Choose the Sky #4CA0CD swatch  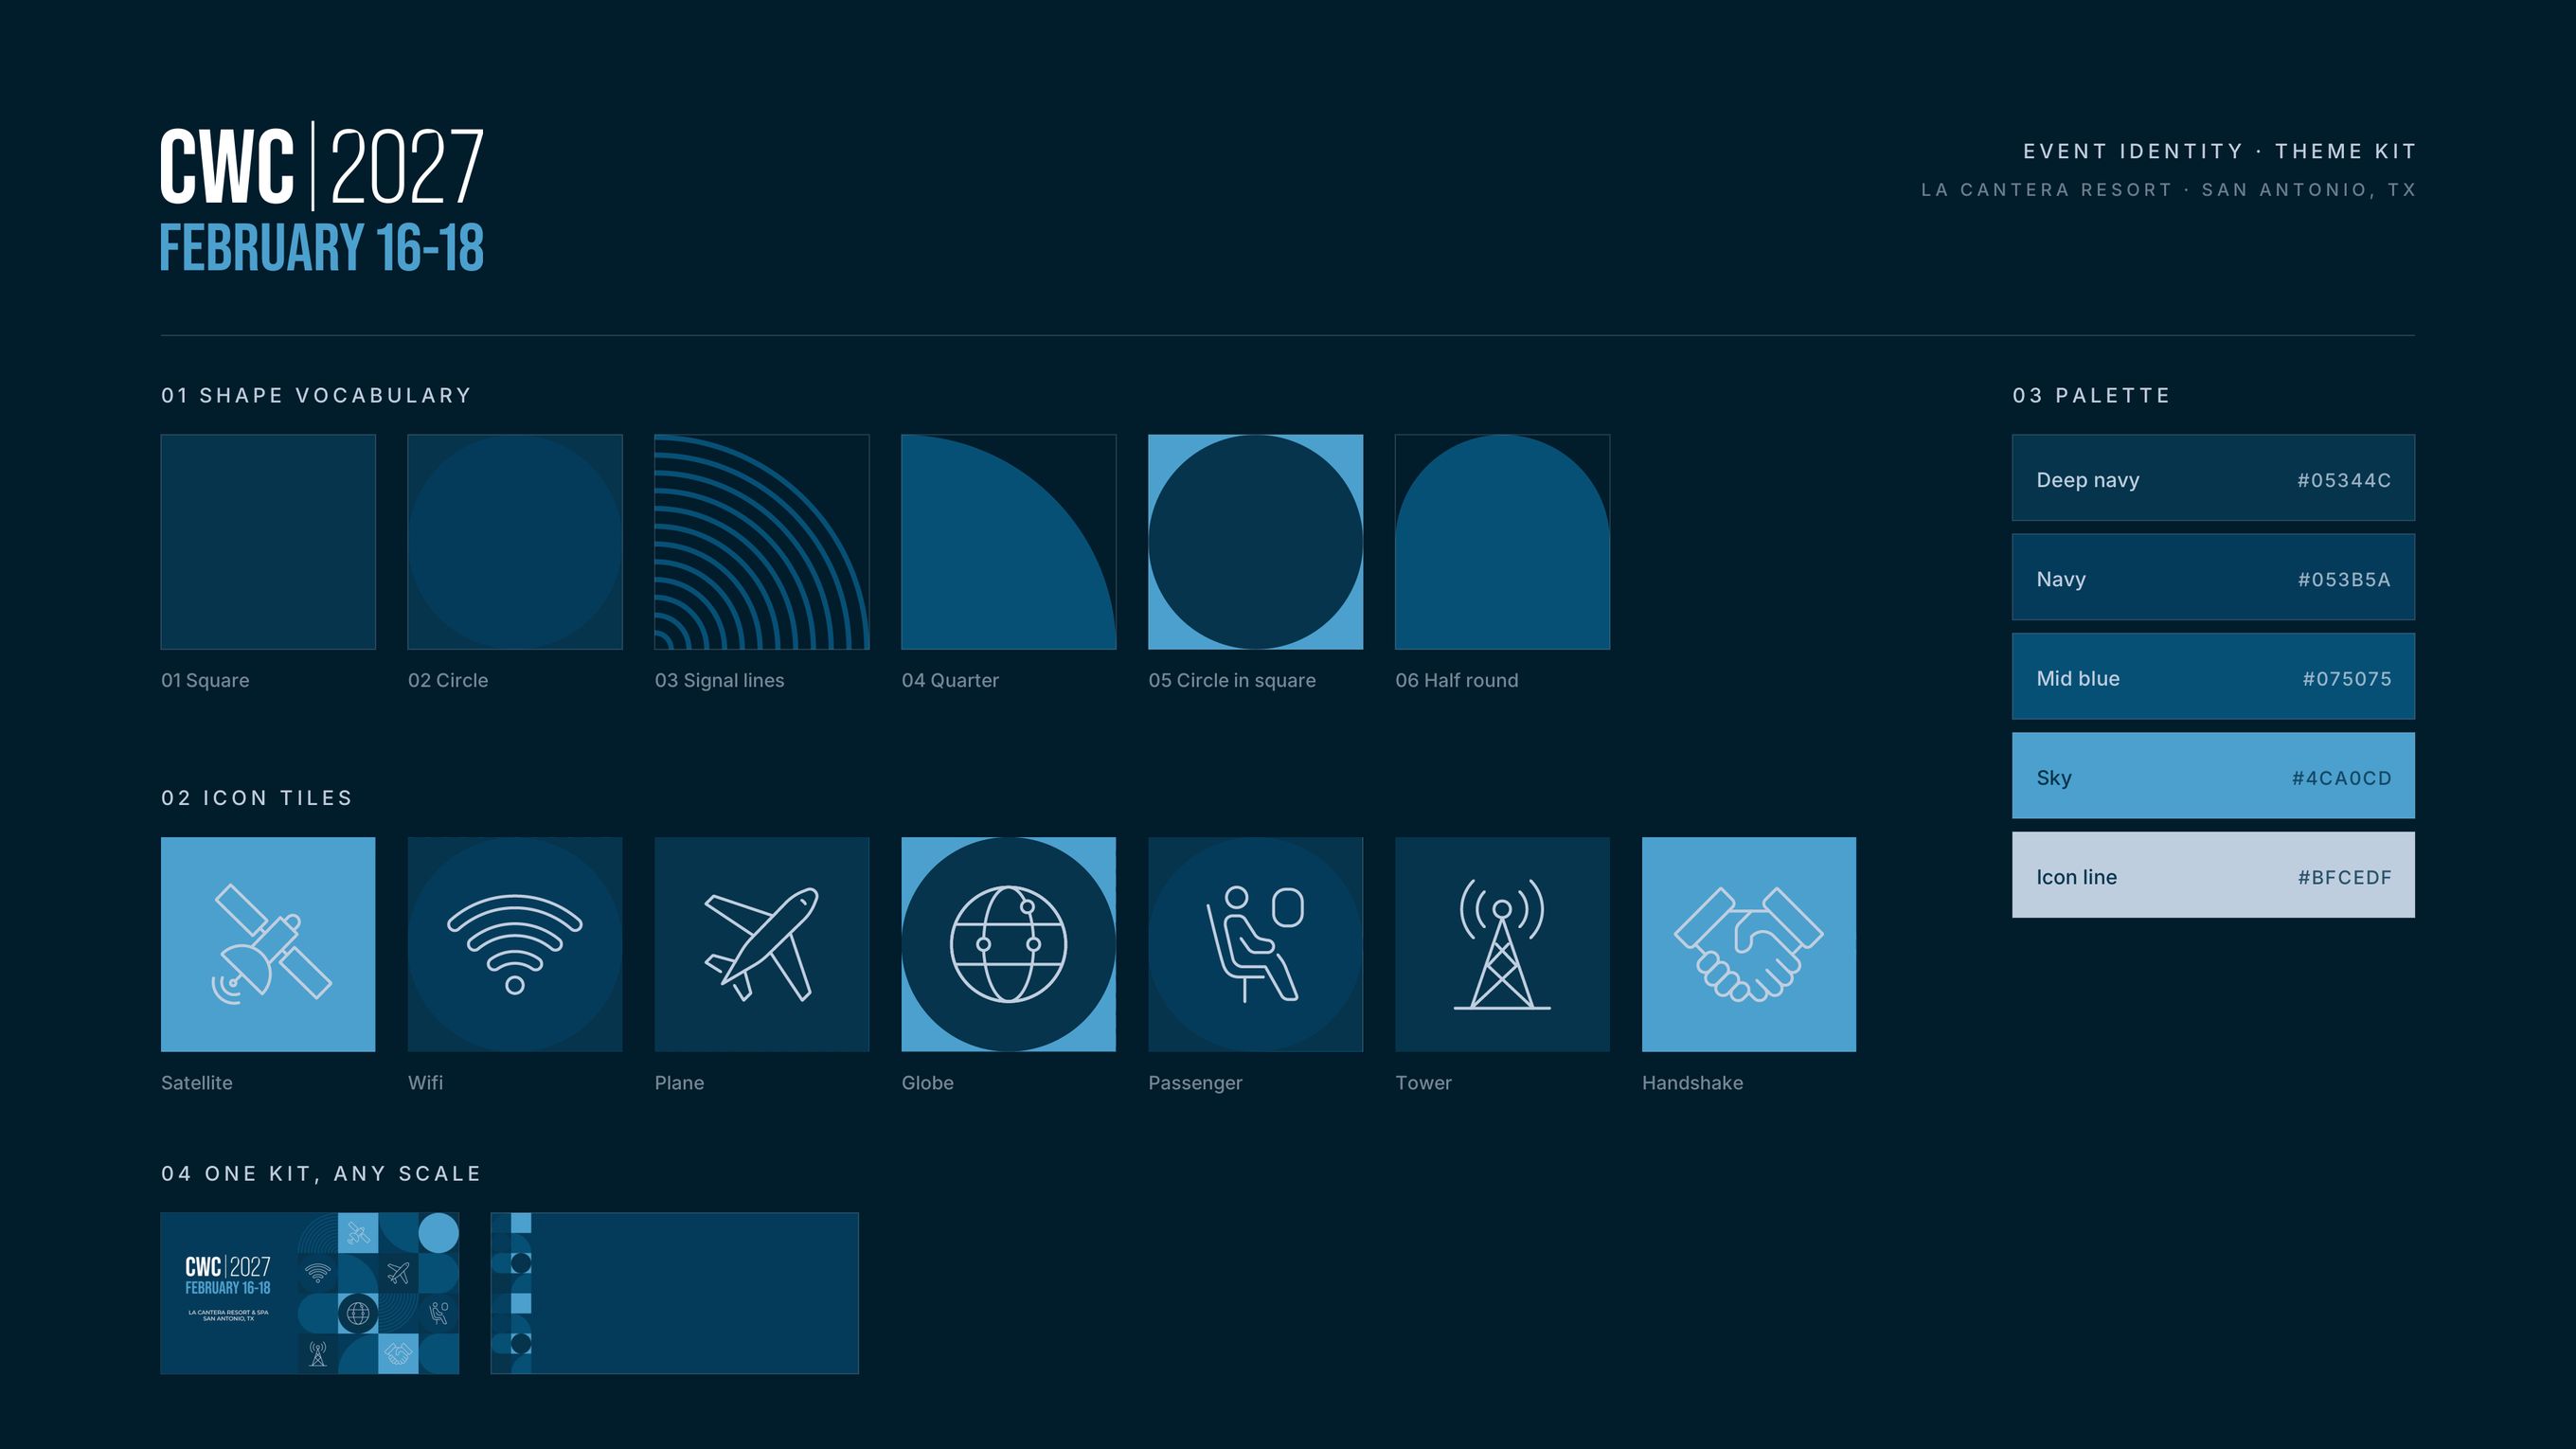pyautogui.click(x=2213, y=776)
